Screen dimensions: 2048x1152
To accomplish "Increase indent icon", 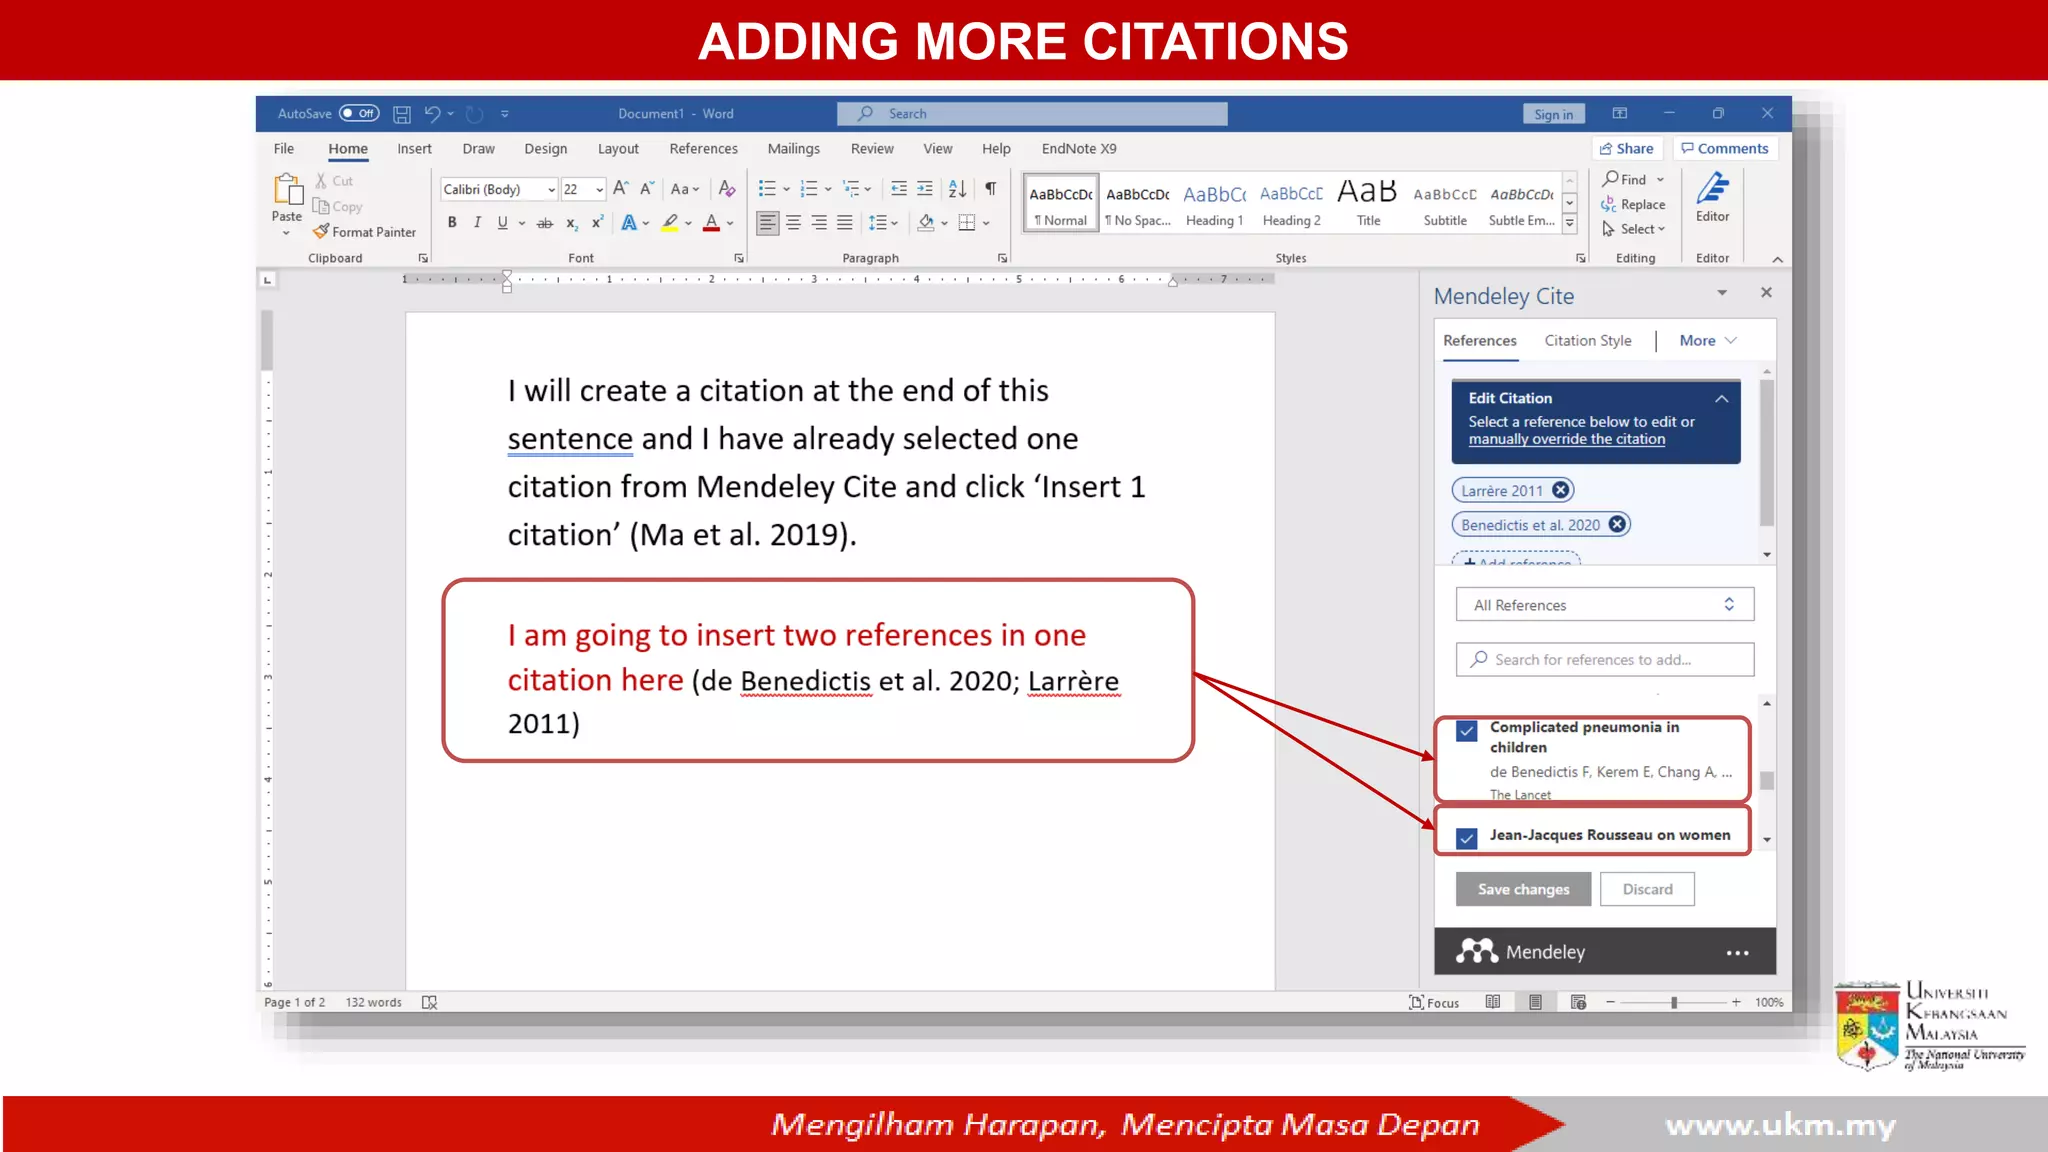I will click(x=925, y=188).
